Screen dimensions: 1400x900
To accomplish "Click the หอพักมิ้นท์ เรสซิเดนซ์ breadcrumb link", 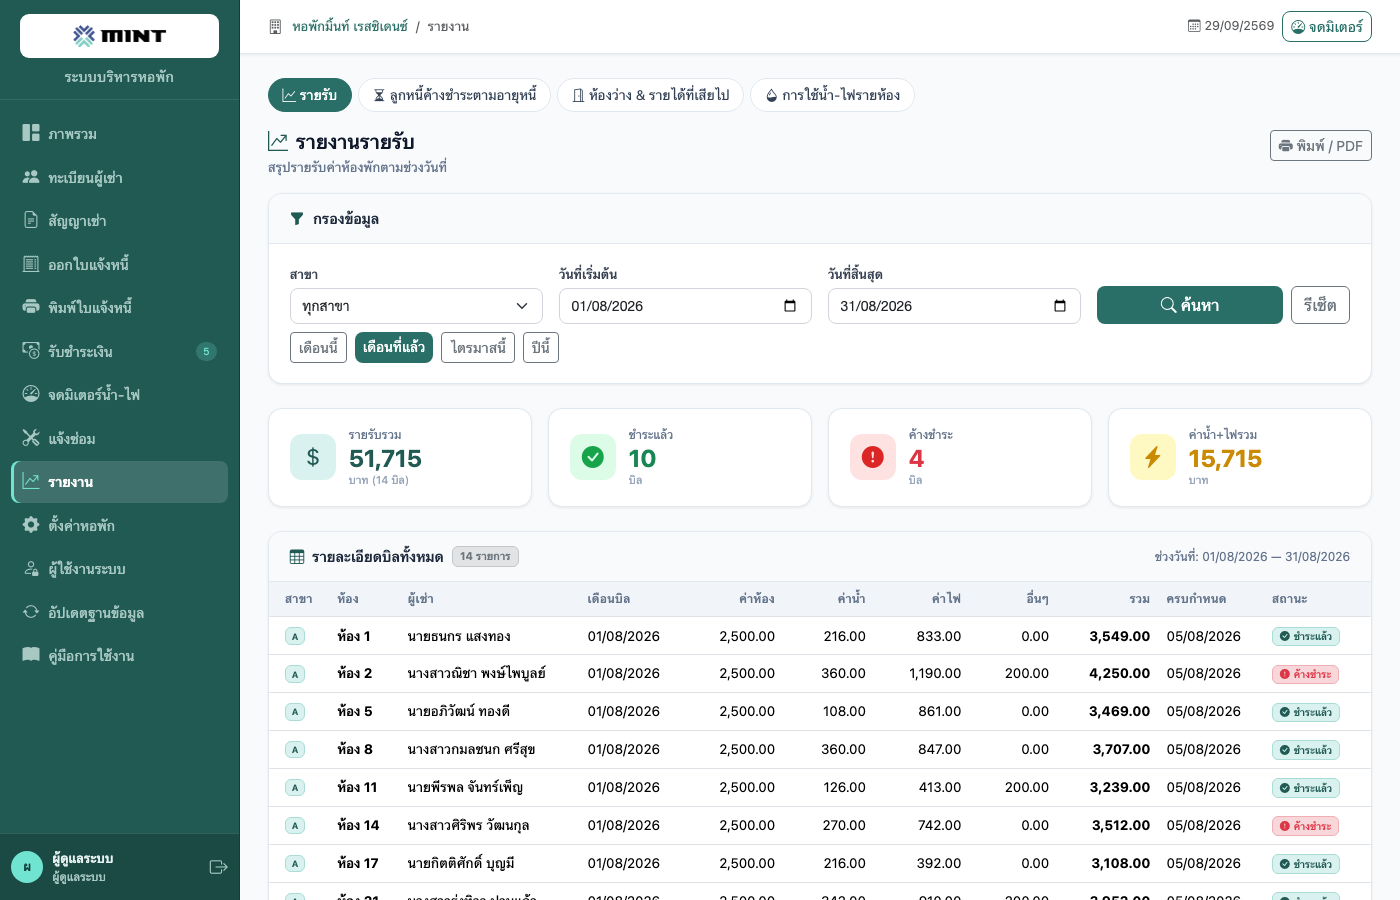I will (350, 27).
